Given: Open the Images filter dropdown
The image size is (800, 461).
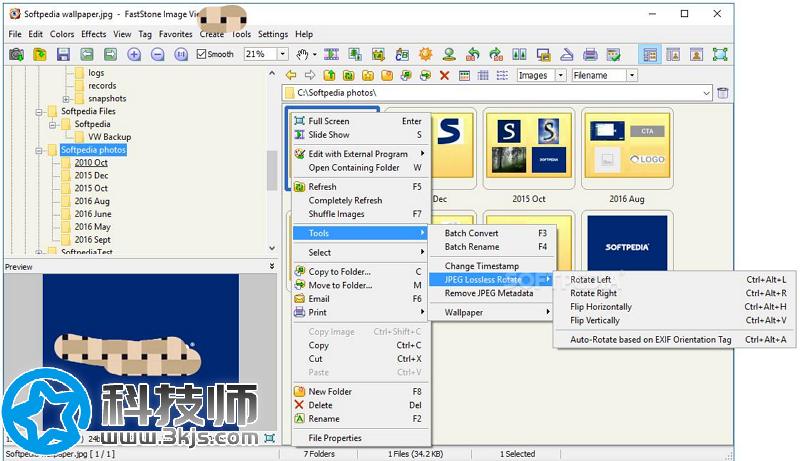Looking at the screenshot, I should pyautogui.click(x=561, y=75).
